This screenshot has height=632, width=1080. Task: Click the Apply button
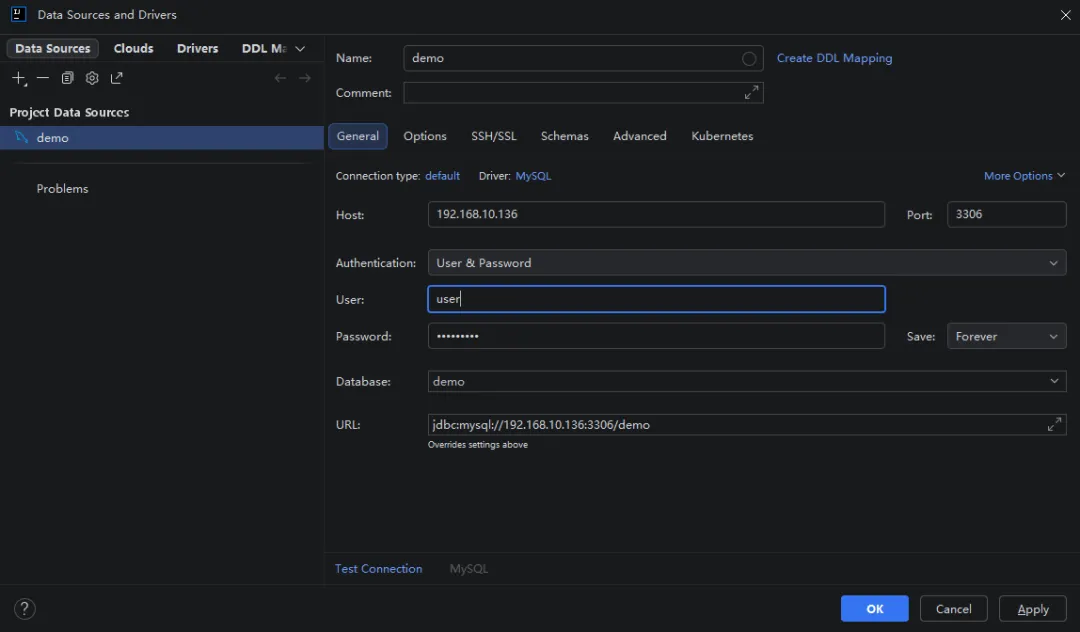coord(1033,609)
